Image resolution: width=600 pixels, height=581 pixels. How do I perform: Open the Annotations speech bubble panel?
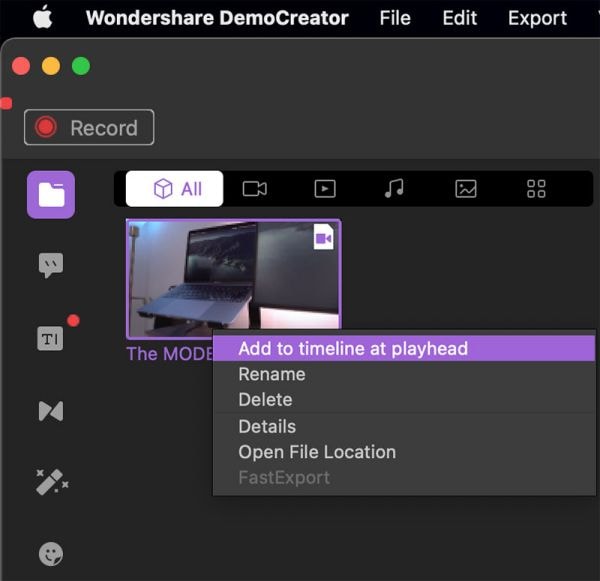[51, 265]
